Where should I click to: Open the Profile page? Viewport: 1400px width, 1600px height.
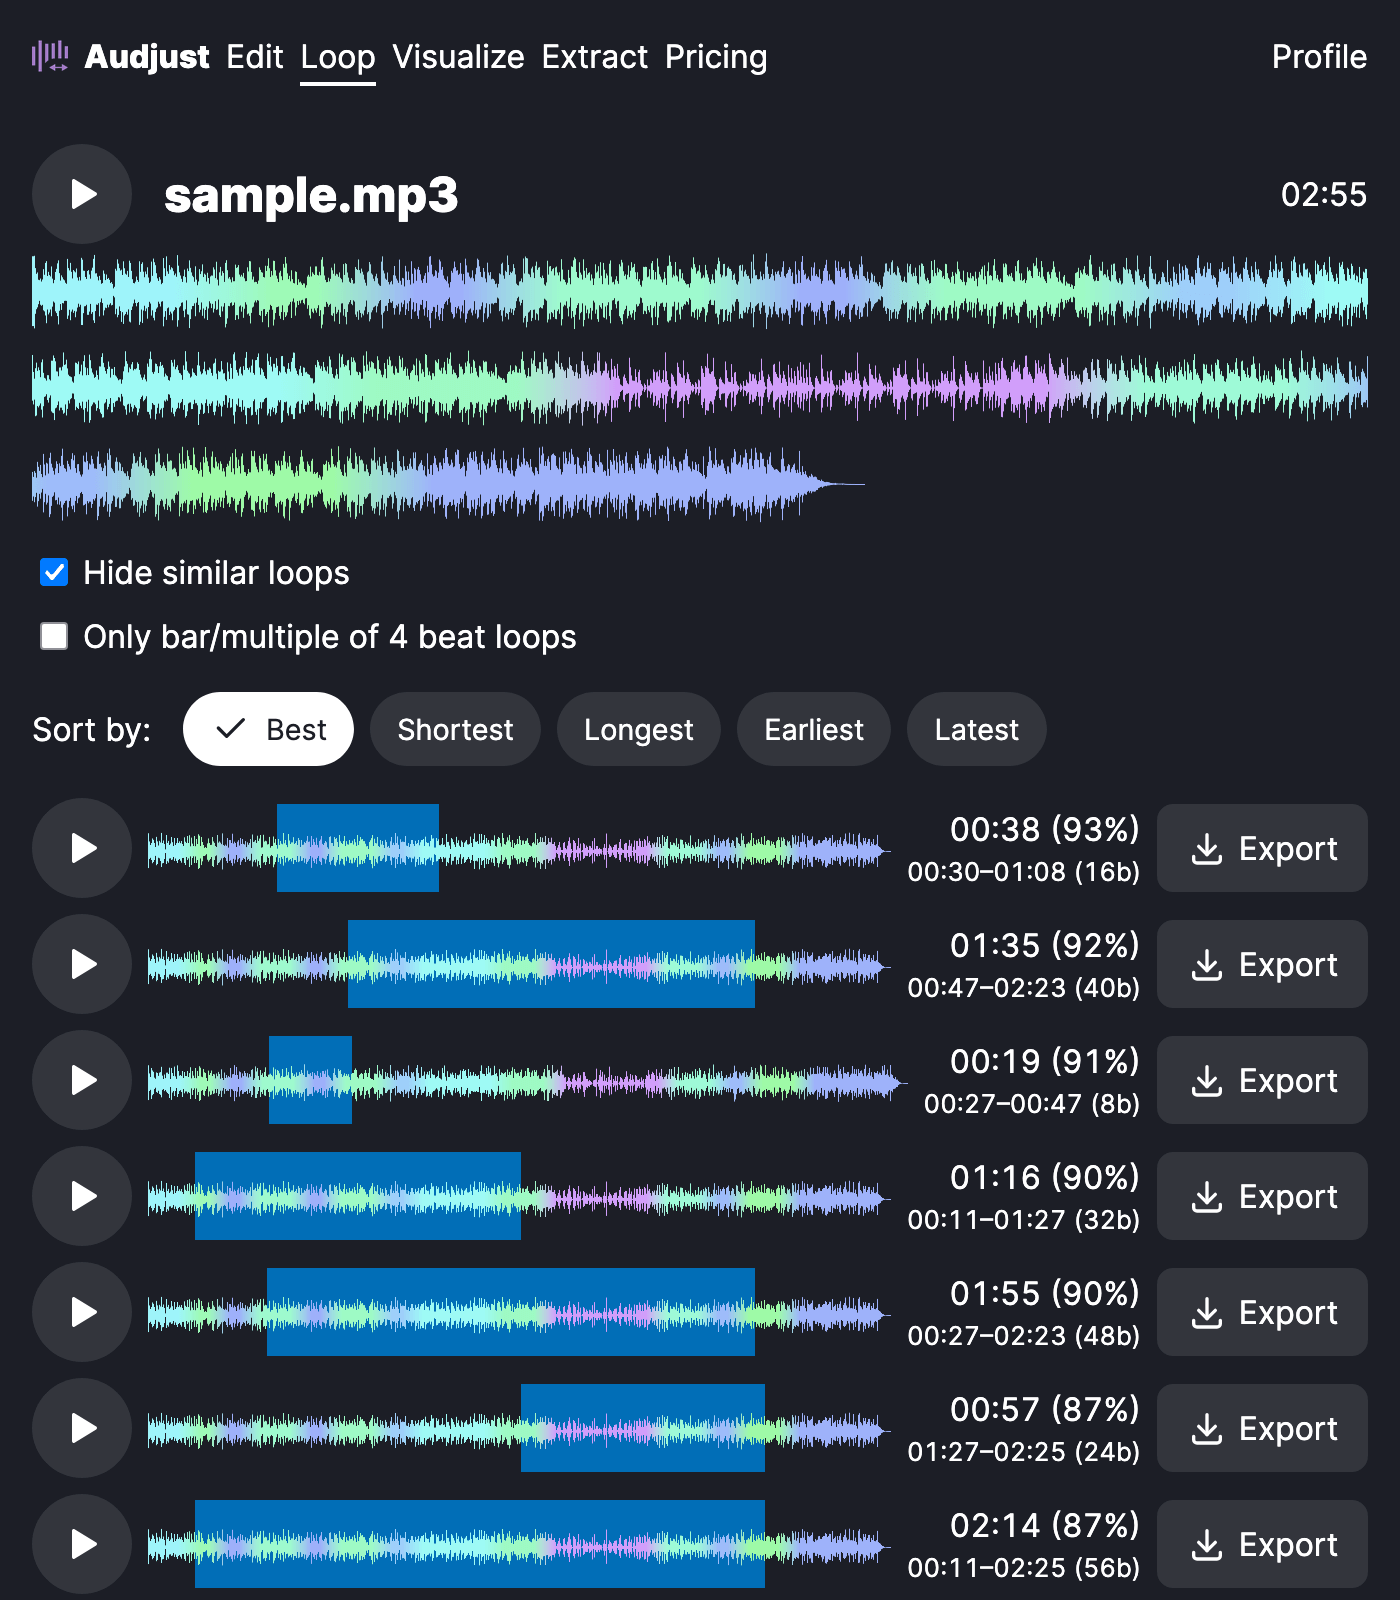coord(1319,57)
